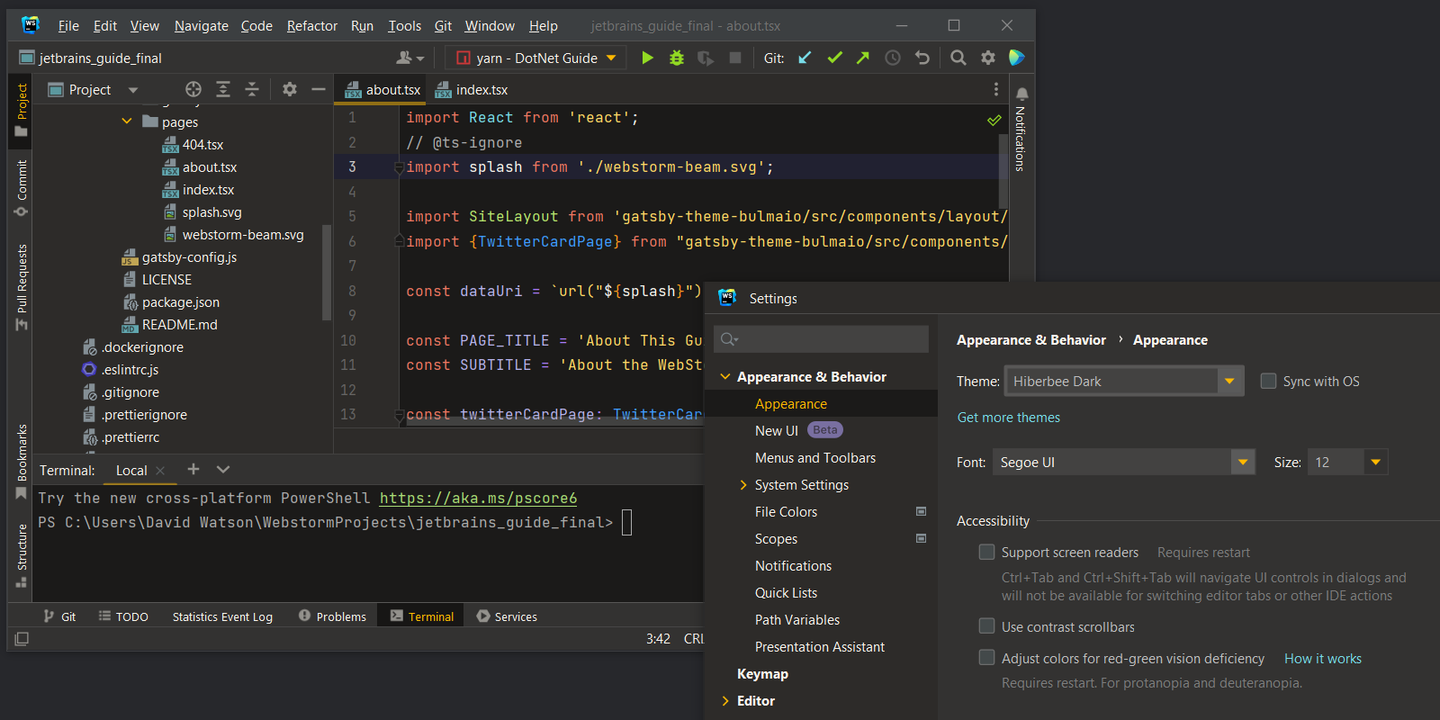Open the Refactor menu

pos(311,25)
